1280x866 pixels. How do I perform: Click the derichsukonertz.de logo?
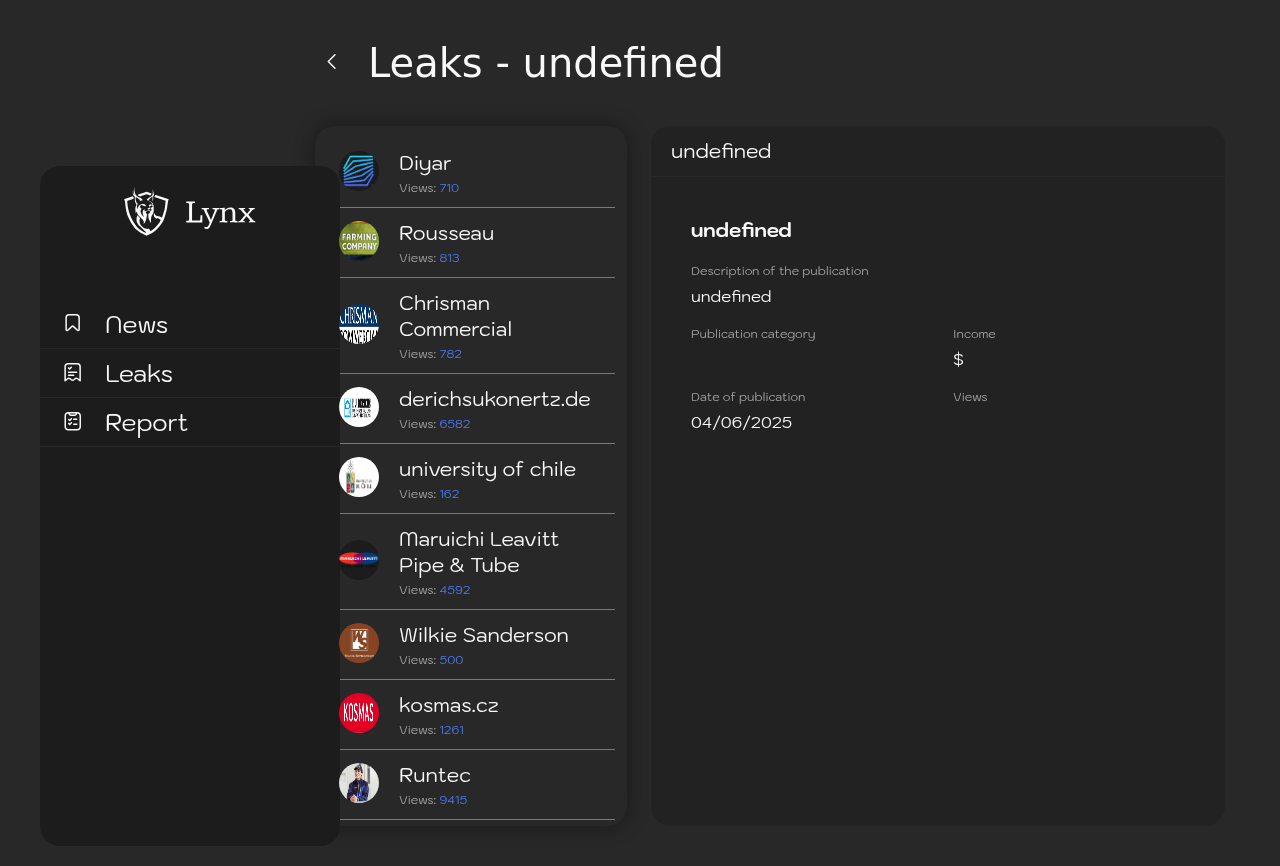tap(359, 407)
